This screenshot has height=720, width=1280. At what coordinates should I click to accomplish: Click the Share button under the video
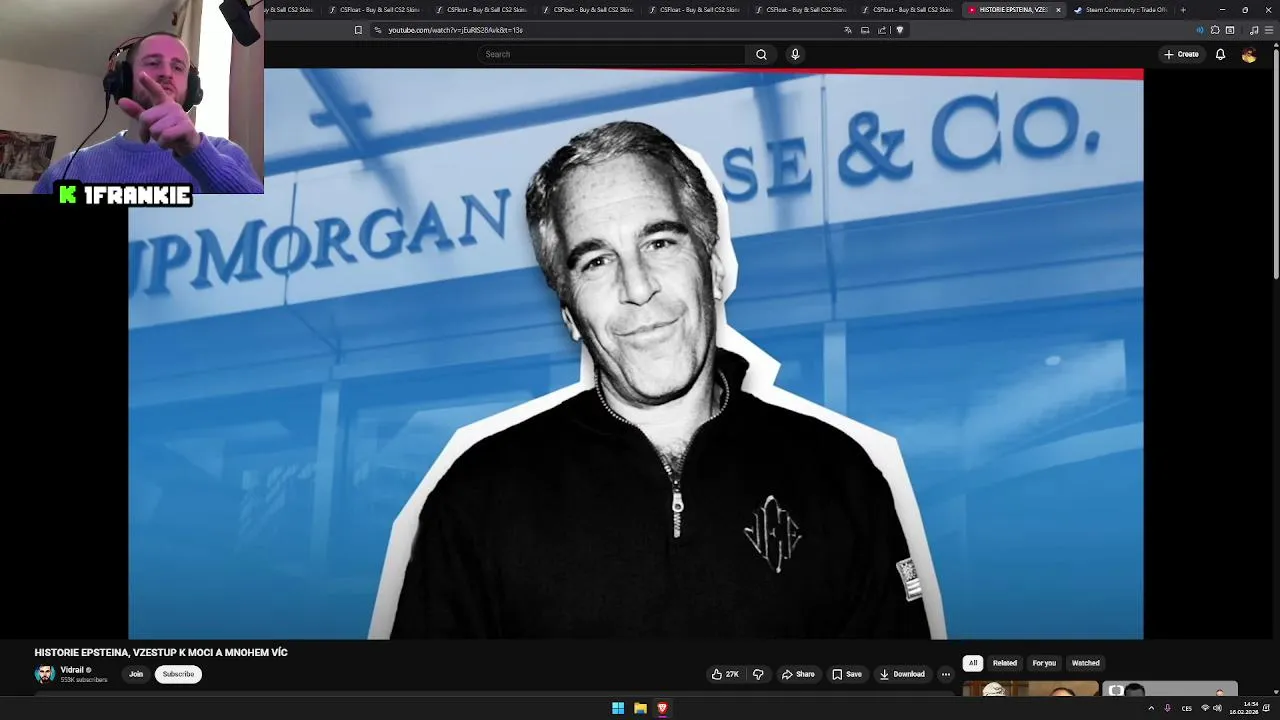pos(798,674)
